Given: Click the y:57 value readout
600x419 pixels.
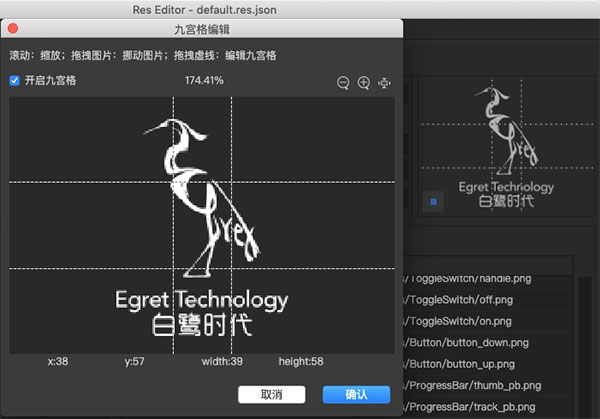Looking at the screenshot, I should [x=134, y=361].
